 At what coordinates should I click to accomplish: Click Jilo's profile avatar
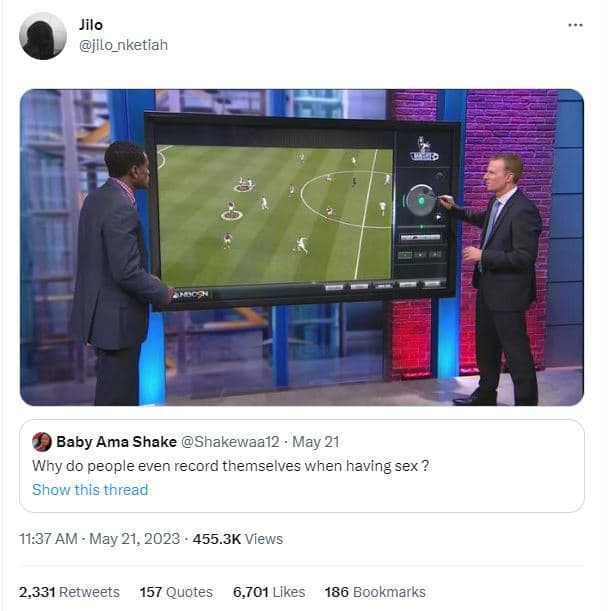pyautogui.click(x=43, y=36)
